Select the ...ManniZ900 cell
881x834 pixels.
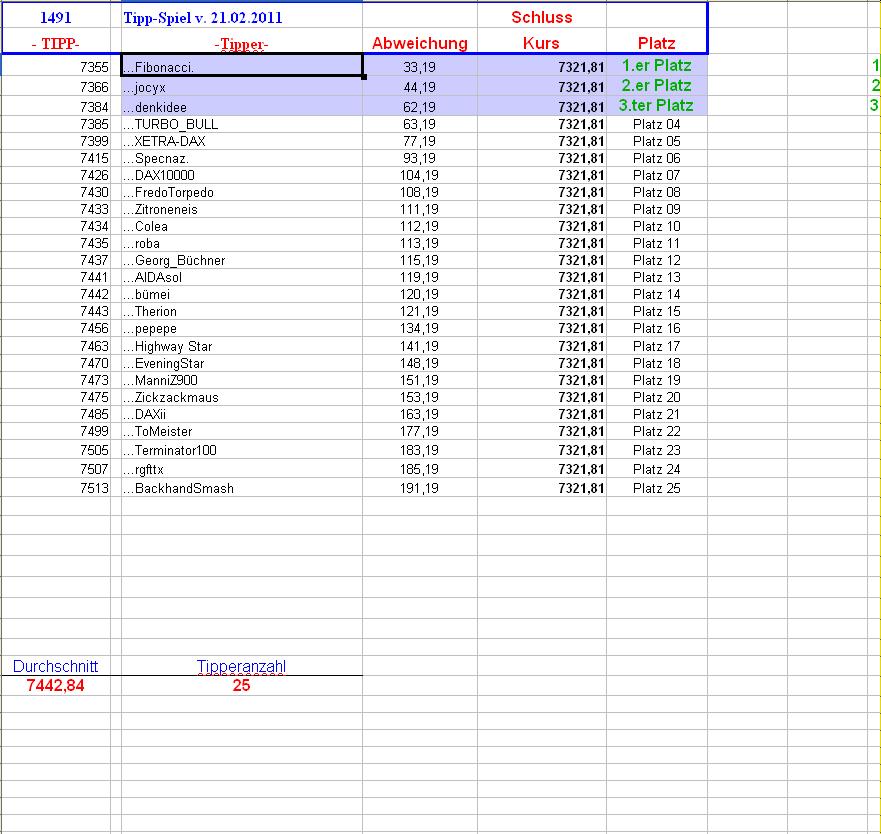tap(242, 380)
